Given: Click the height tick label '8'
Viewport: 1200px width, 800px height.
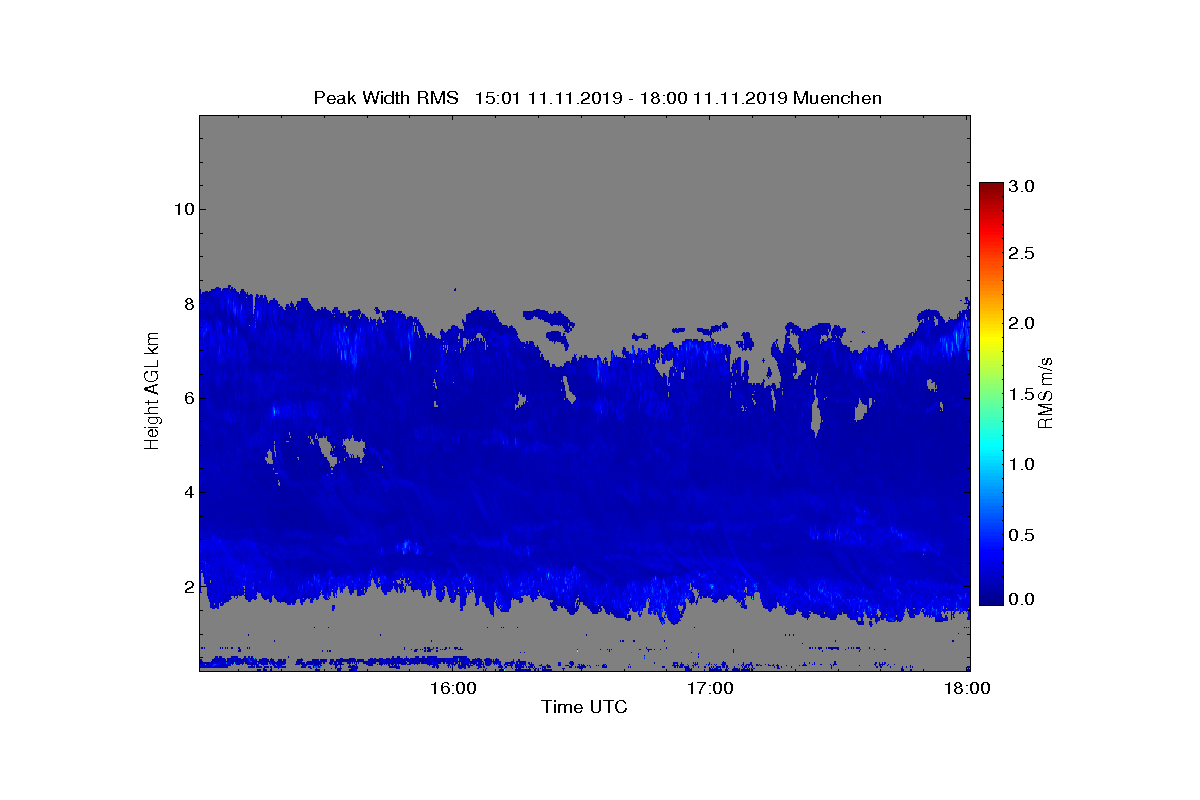Looking at the screenshot, I should point(187,304).
